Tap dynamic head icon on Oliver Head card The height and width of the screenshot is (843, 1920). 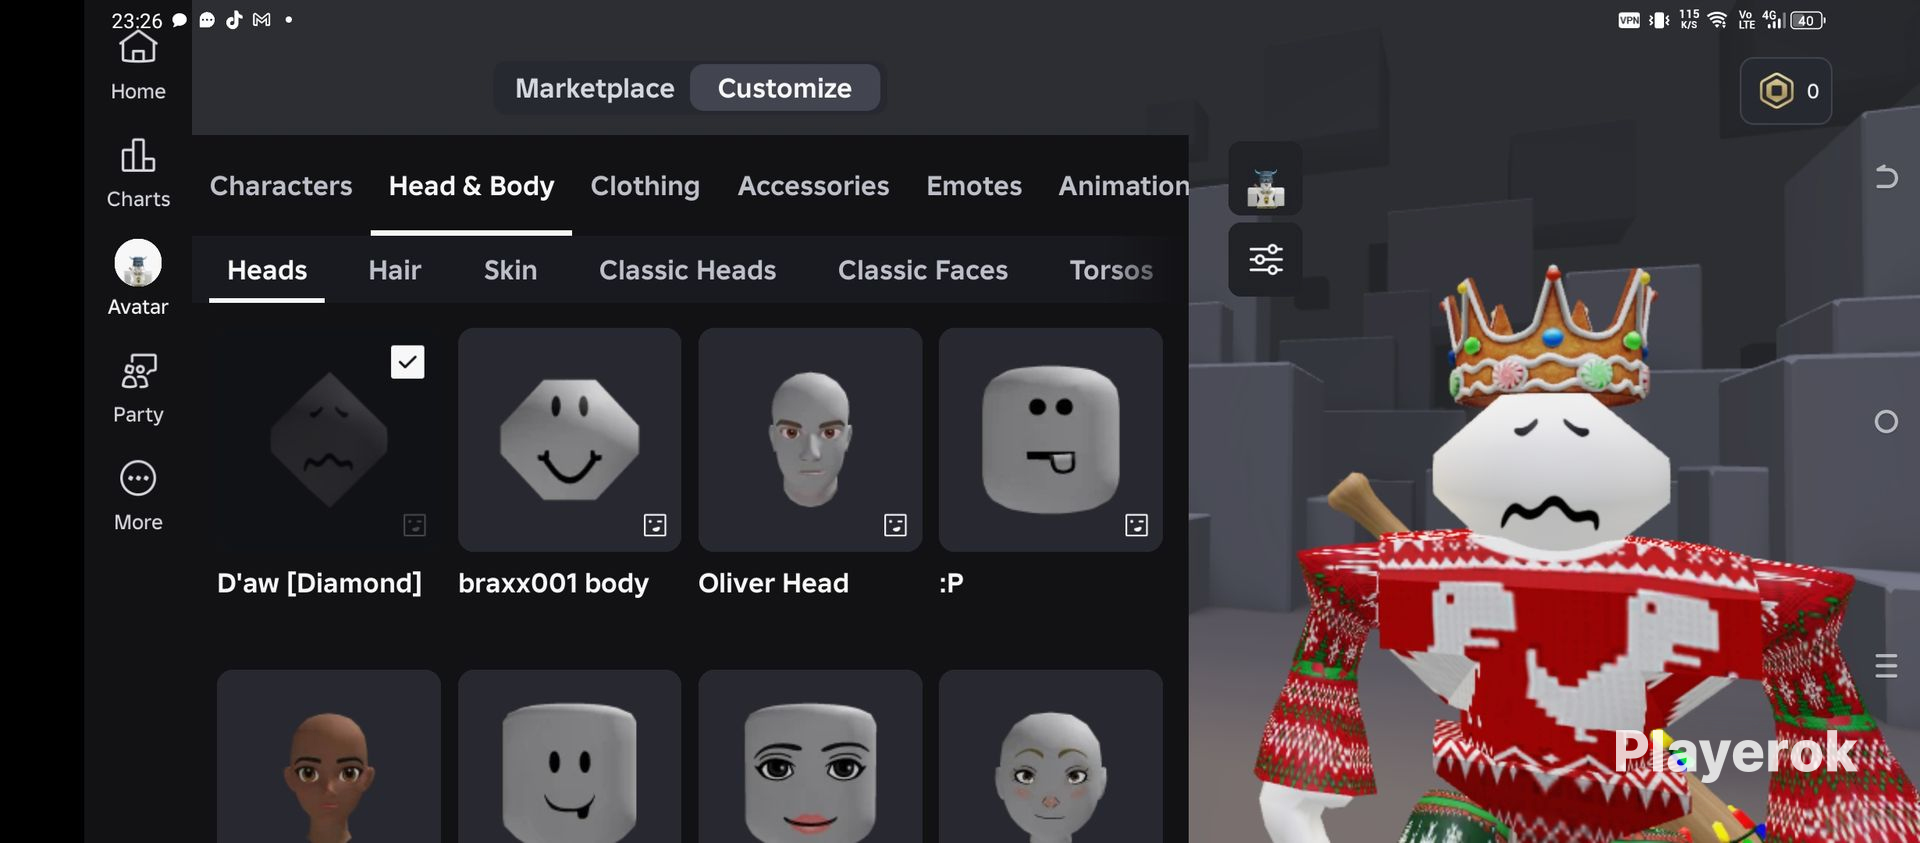895,525
